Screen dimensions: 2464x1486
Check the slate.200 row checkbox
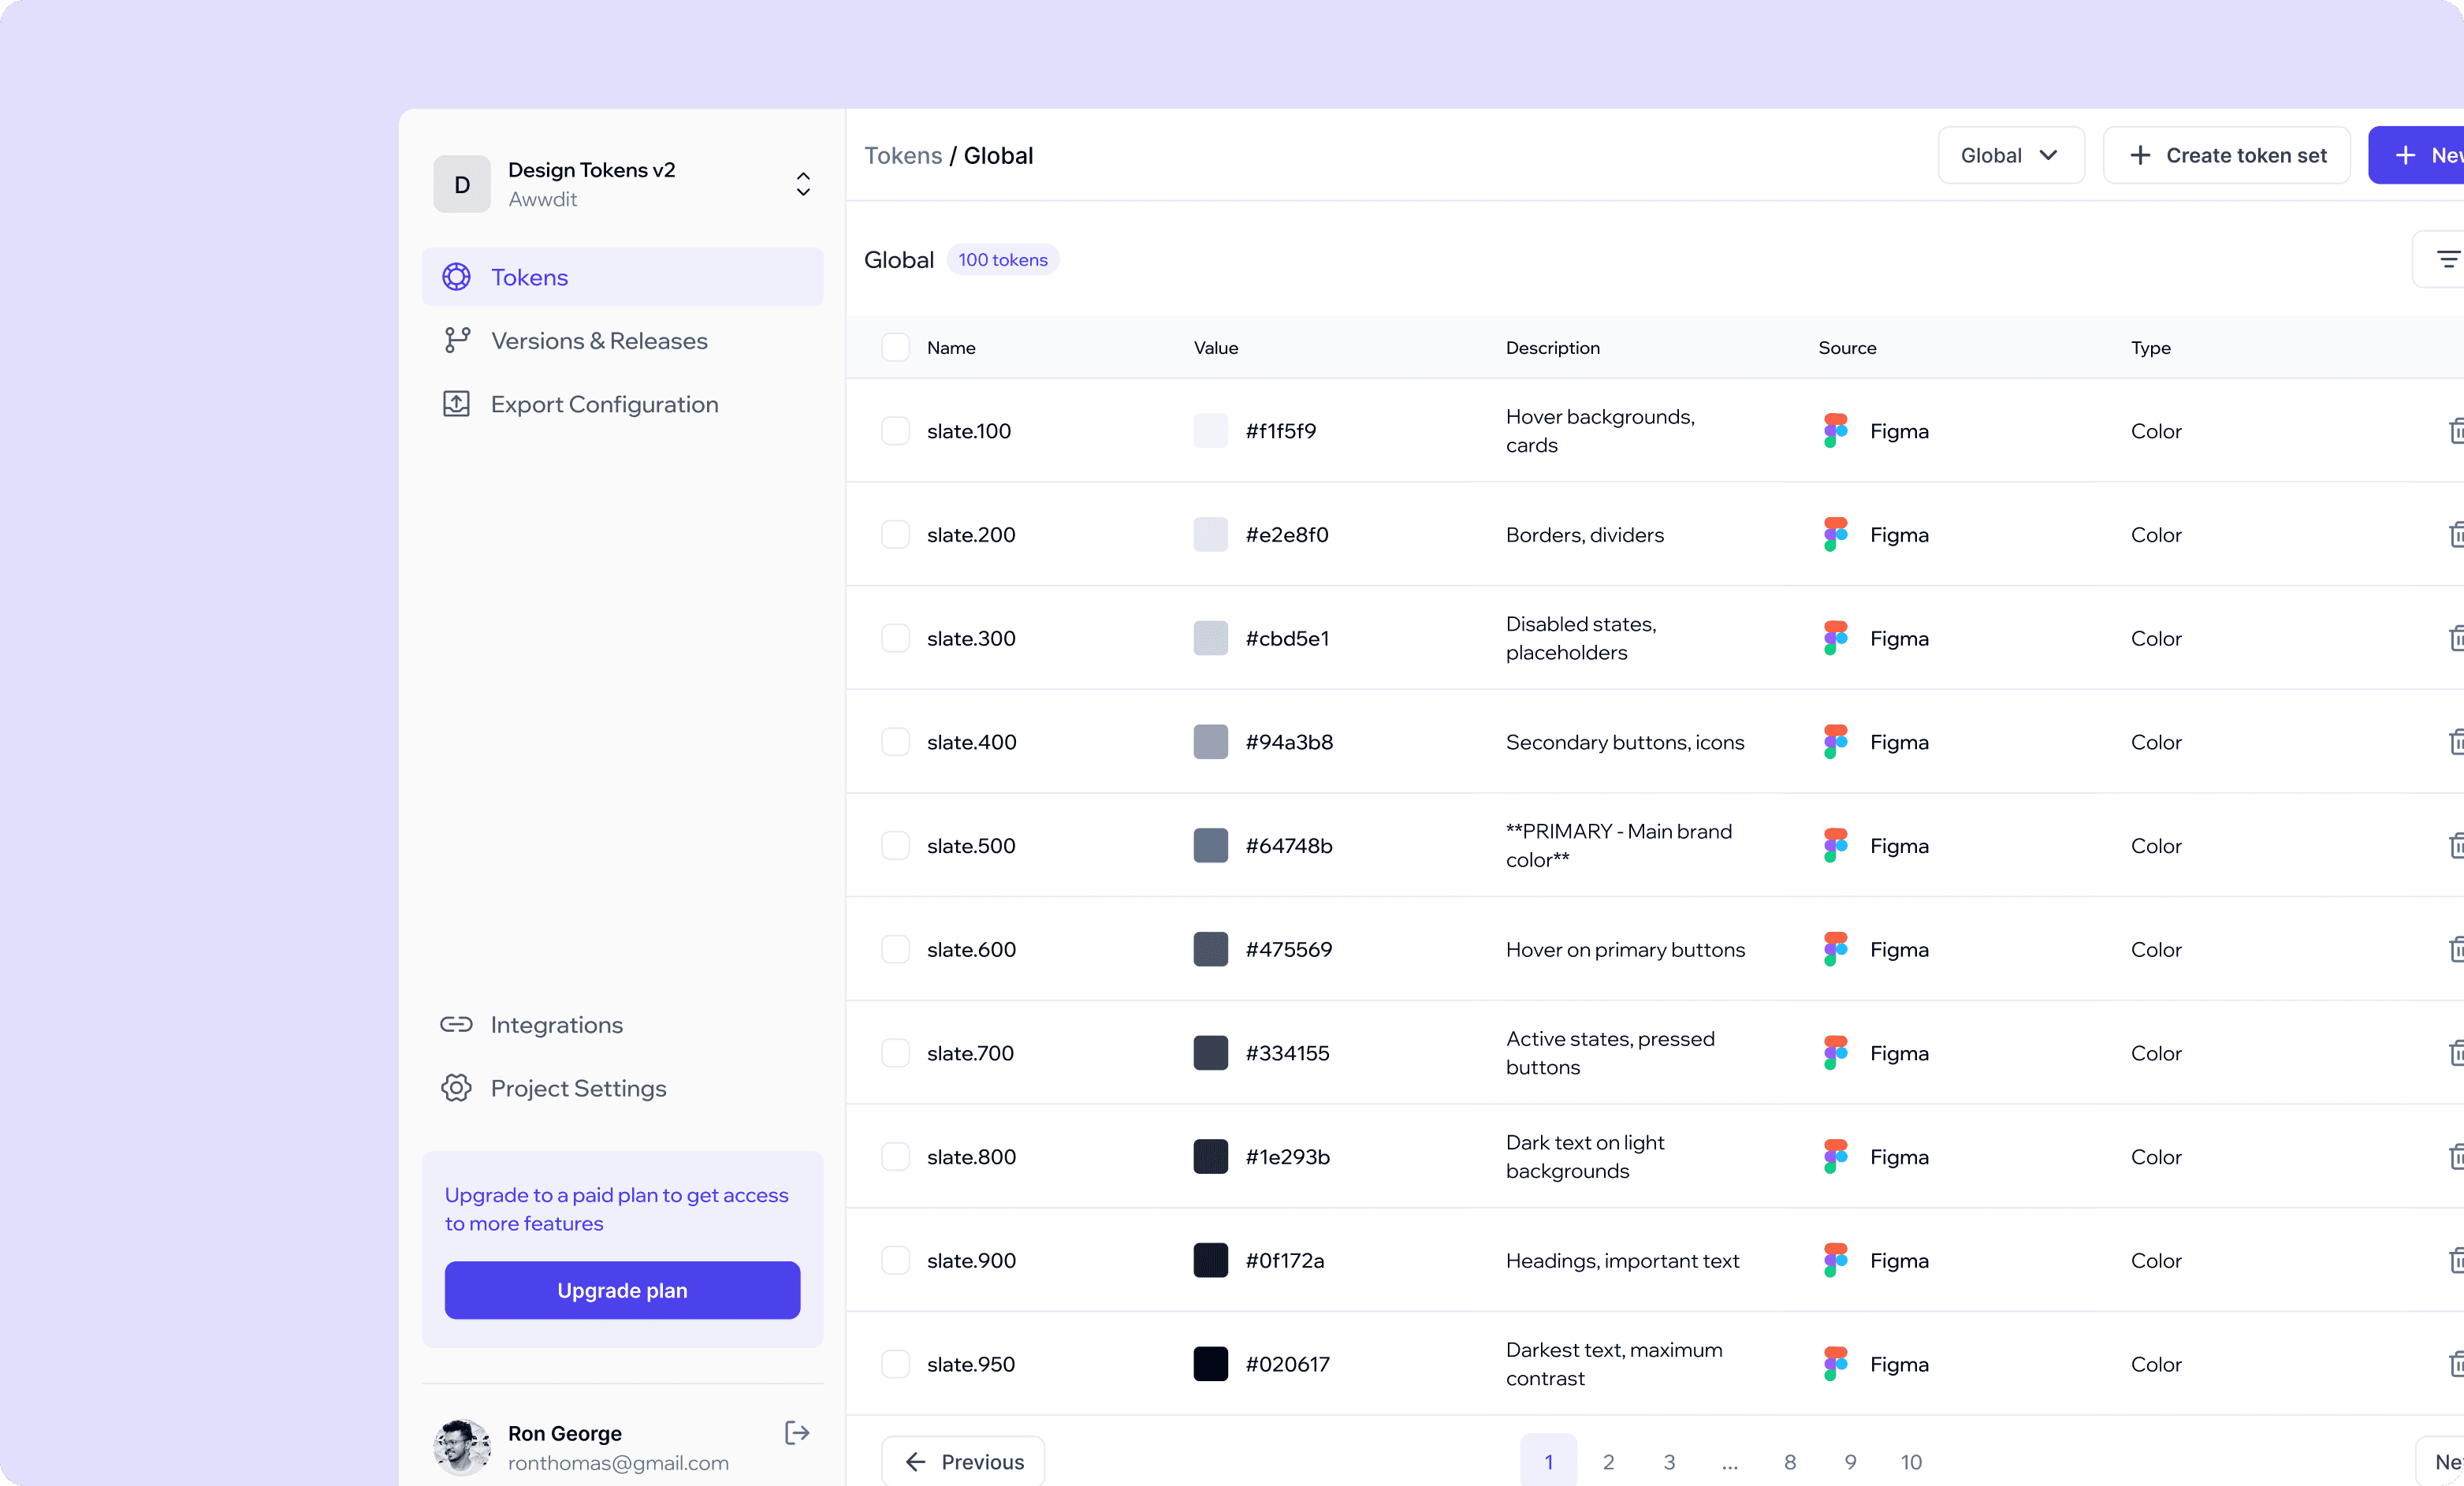[895, 535]
